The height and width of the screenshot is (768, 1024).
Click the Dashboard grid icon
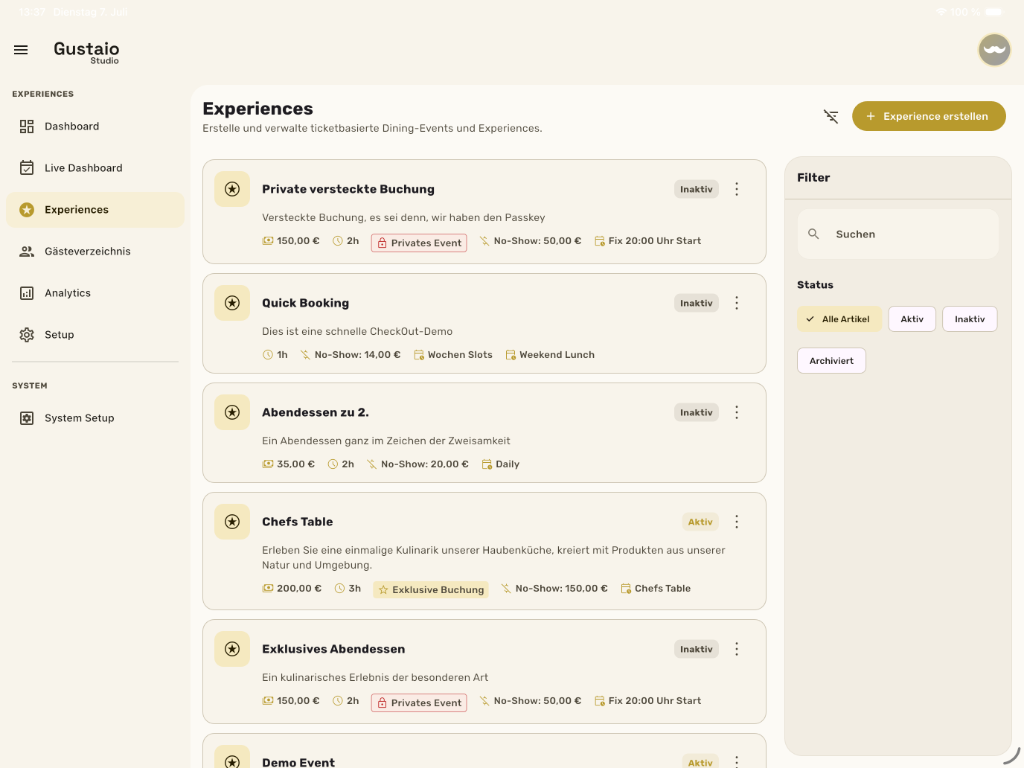[27, 126]
